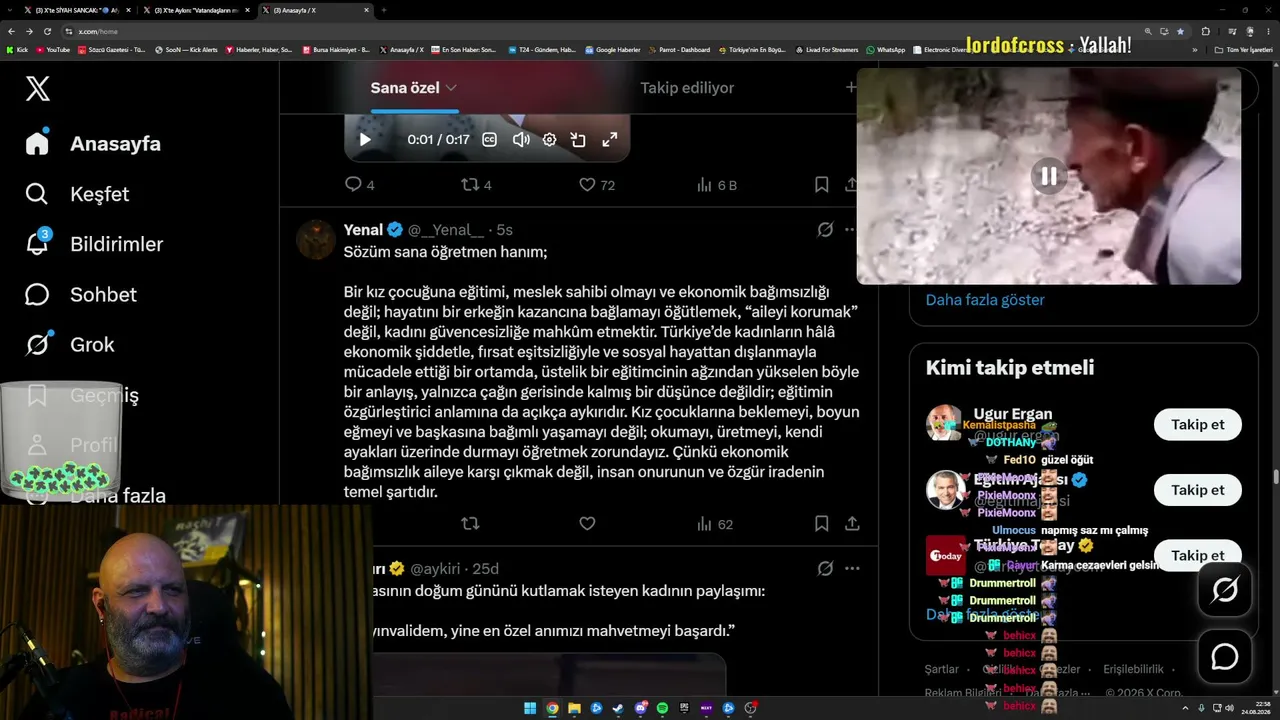Open the YouTube bookmark
Image resolution: width=1280 pixels, height=720 pixels.
53,49
